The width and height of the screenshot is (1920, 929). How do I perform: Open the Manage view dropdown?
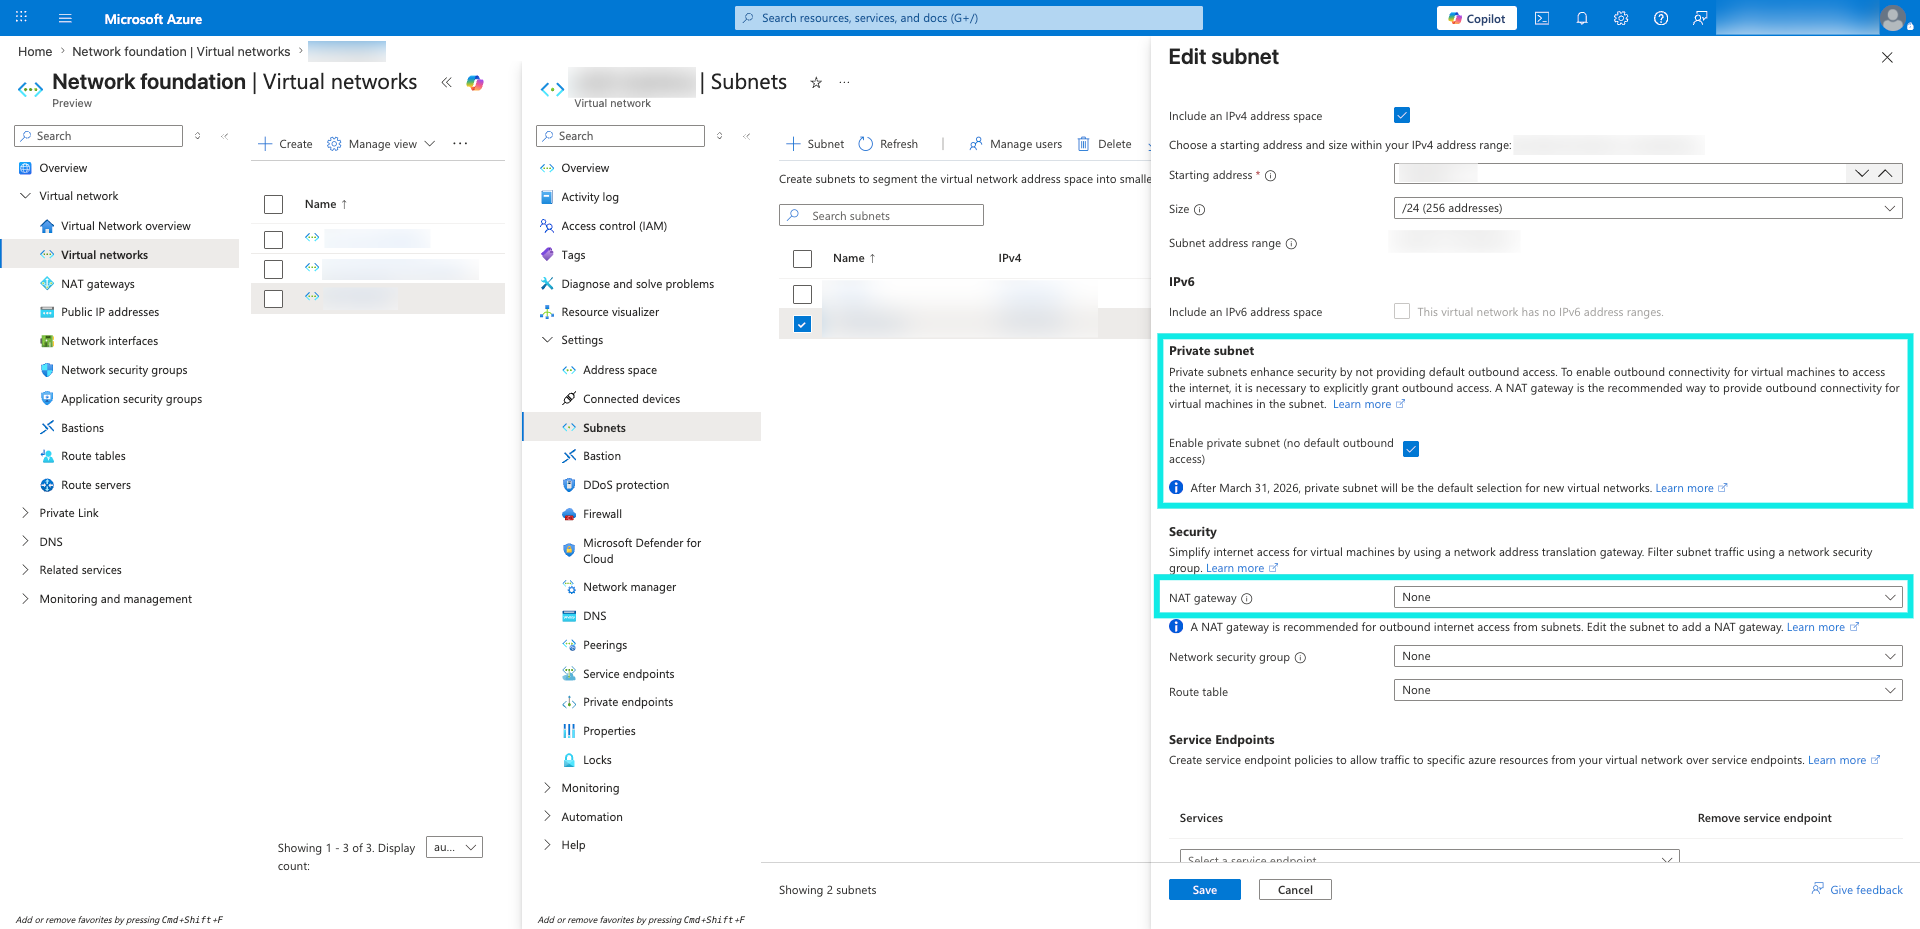(381, 144)
